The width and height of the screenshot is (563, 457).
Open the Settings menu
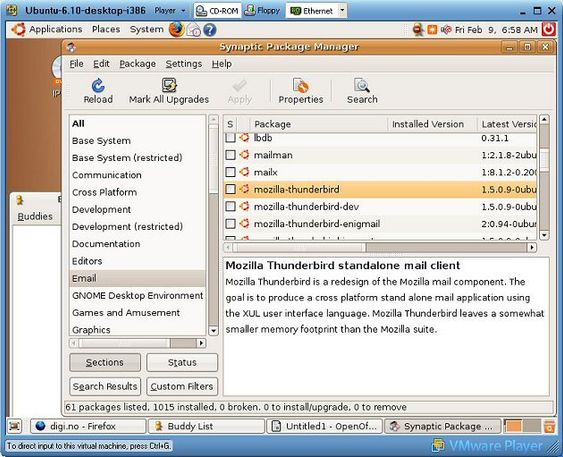[183, 64]
